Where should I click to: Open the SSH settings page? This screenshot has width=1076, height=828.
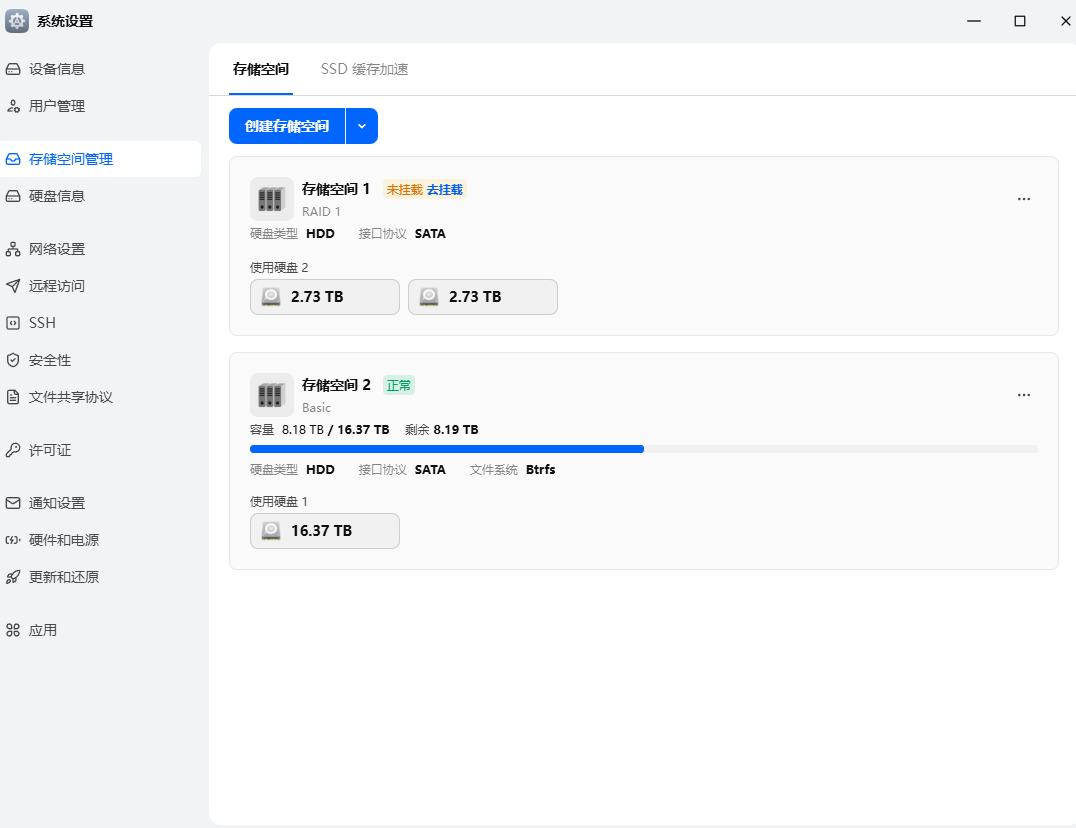(x=101, y=323)
